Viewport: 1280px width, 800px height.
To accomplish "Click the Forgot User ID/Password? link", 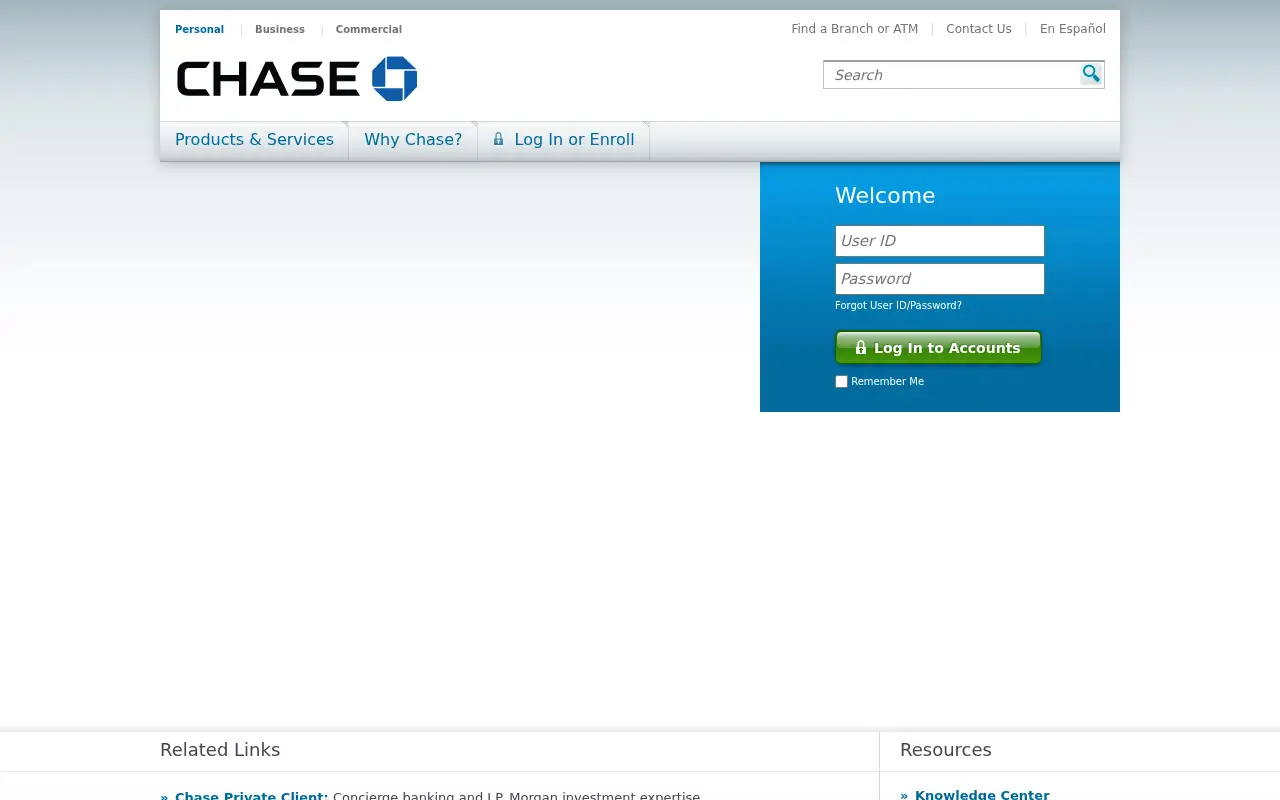I will (898, 306).
